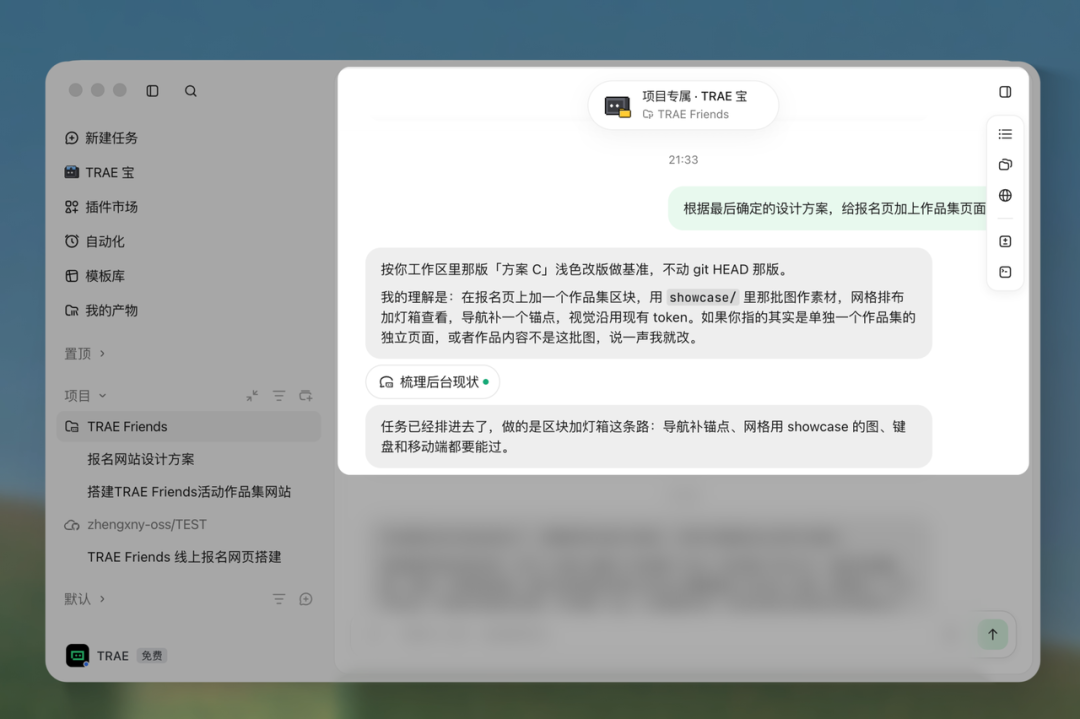Click the 新建任务 plus icon

click(72, 138)
